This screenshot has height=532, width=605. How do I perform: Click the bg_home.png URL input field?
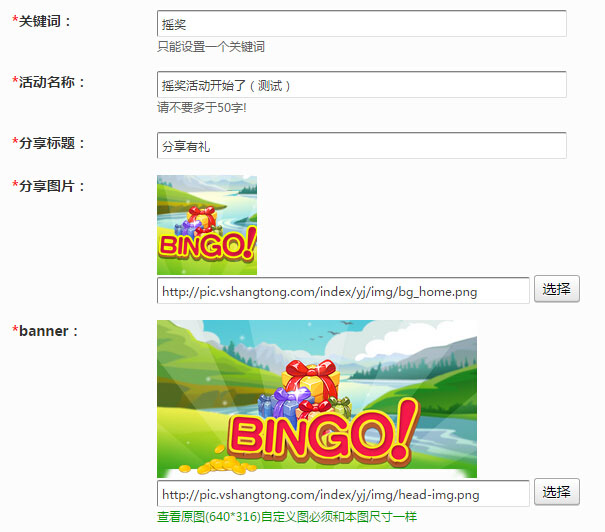[x=343, y=291]
